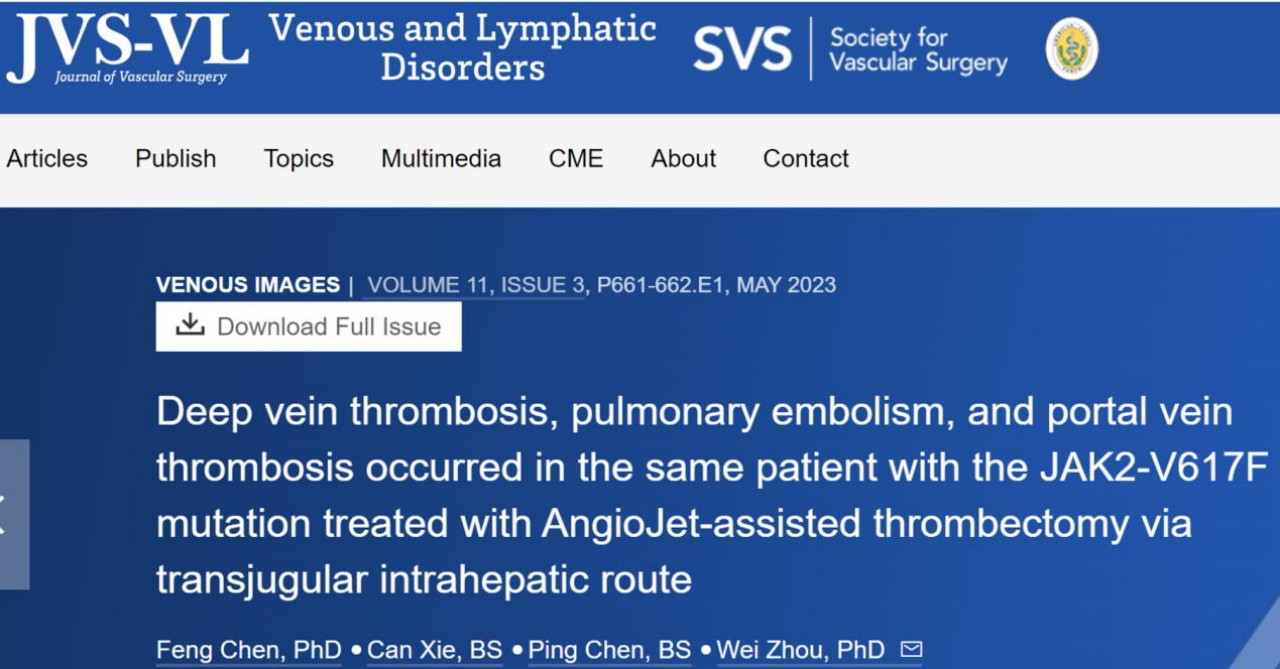Image resolution: width=1280 pixels, height=669 pixels.
Task: Open author Feng Chen, PhD link
Action: pyautogui.click(x=249, y=650)
